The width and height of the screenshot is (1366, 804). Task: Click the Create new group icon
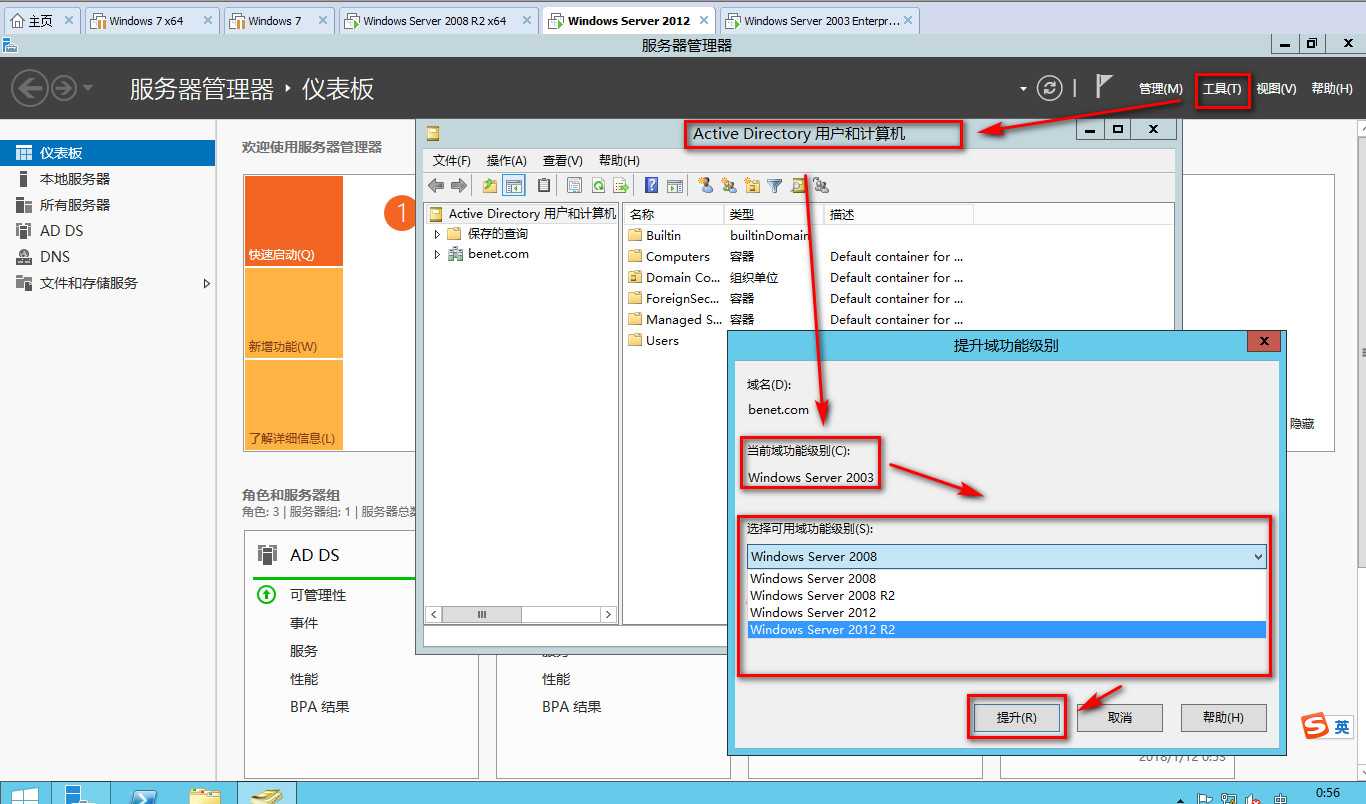[728, 185]
